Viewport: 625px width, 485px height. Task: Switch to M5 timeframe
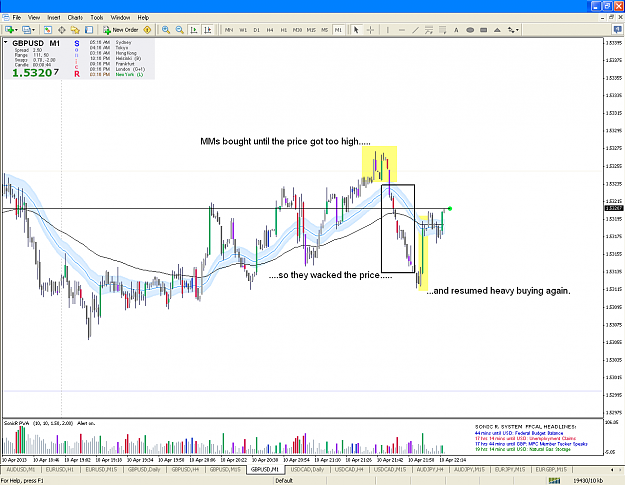[324, 30]
